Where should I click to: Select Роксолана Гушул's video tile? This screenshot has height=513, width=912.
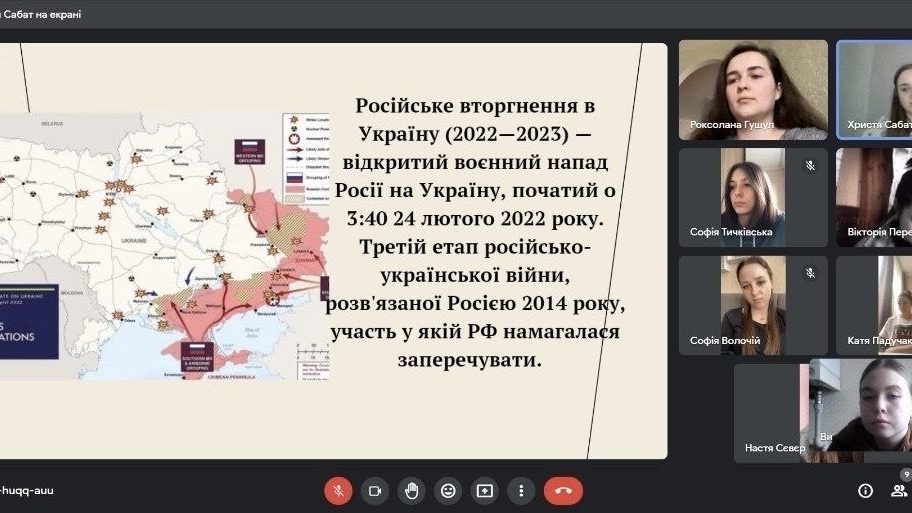(x=753, y=89)
